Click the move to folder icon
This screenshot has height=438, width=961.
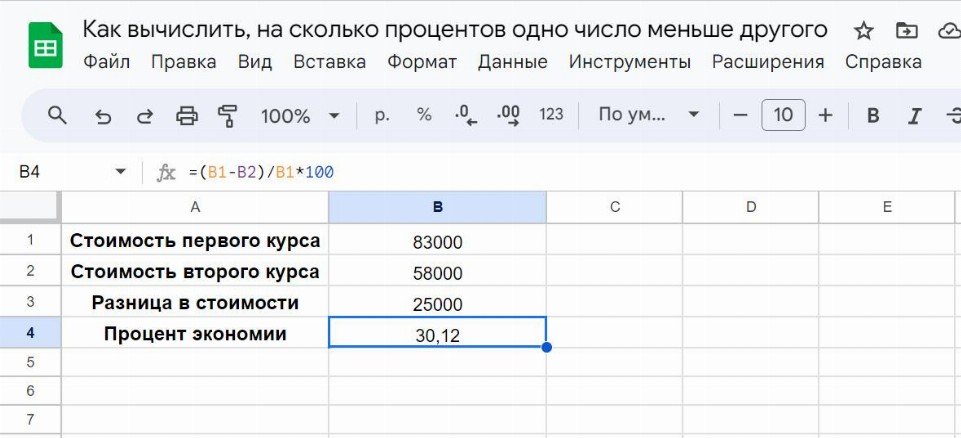click(x=906, y=30)
